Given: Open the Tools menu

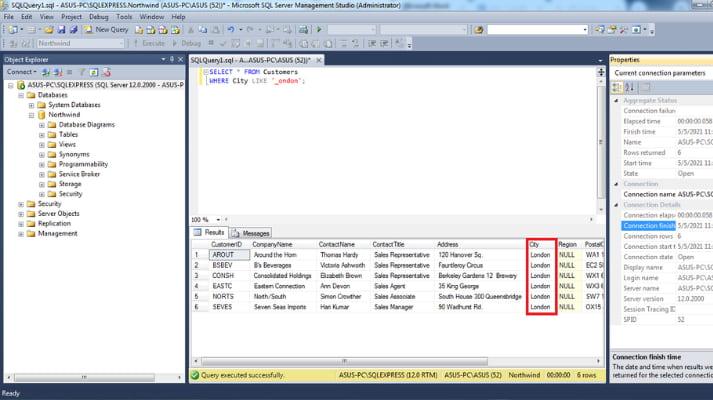Looking at the screenshot, I should pos(123,17).
